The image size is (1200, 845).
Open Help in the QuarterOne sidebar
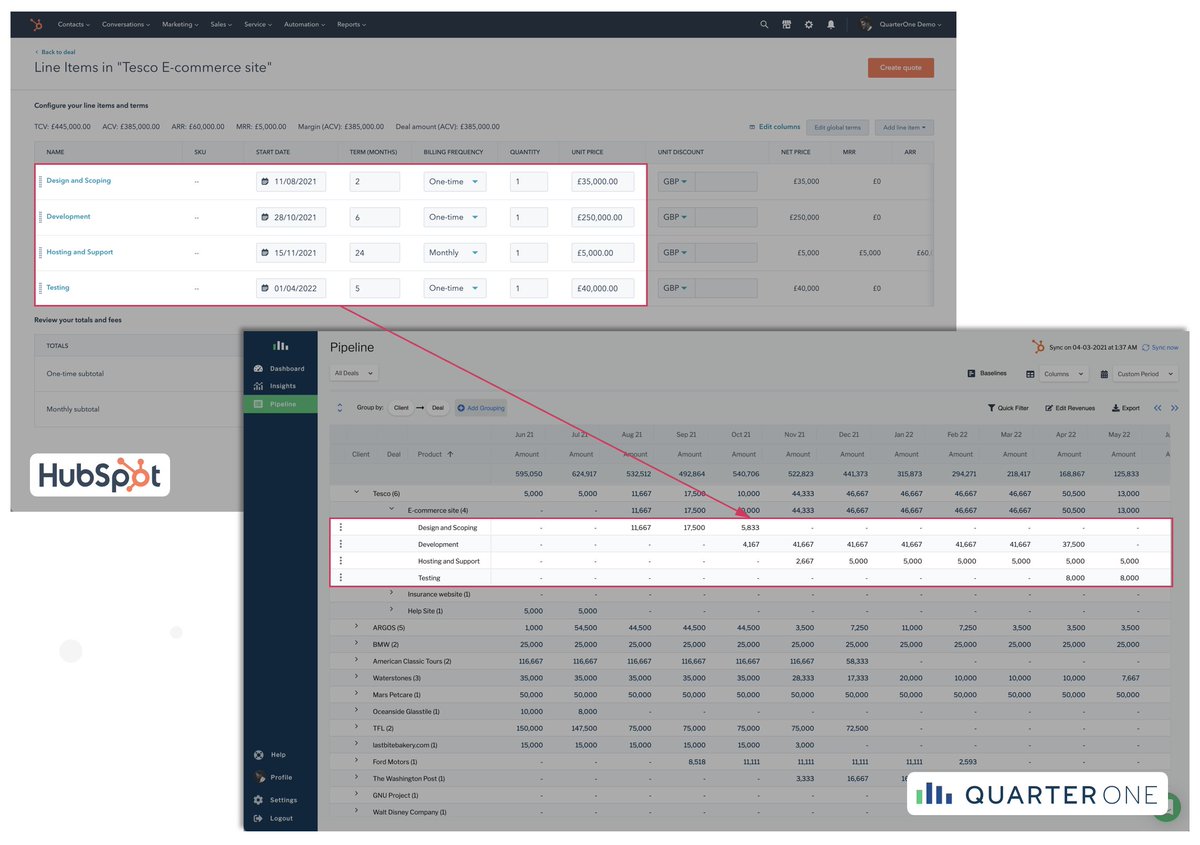[270, 755]
